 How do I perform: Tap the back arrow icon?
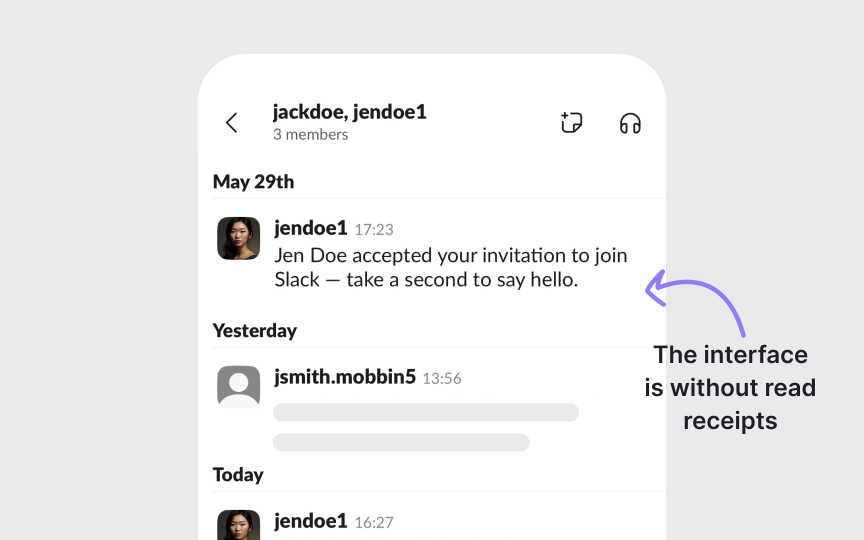pos(232,123)
